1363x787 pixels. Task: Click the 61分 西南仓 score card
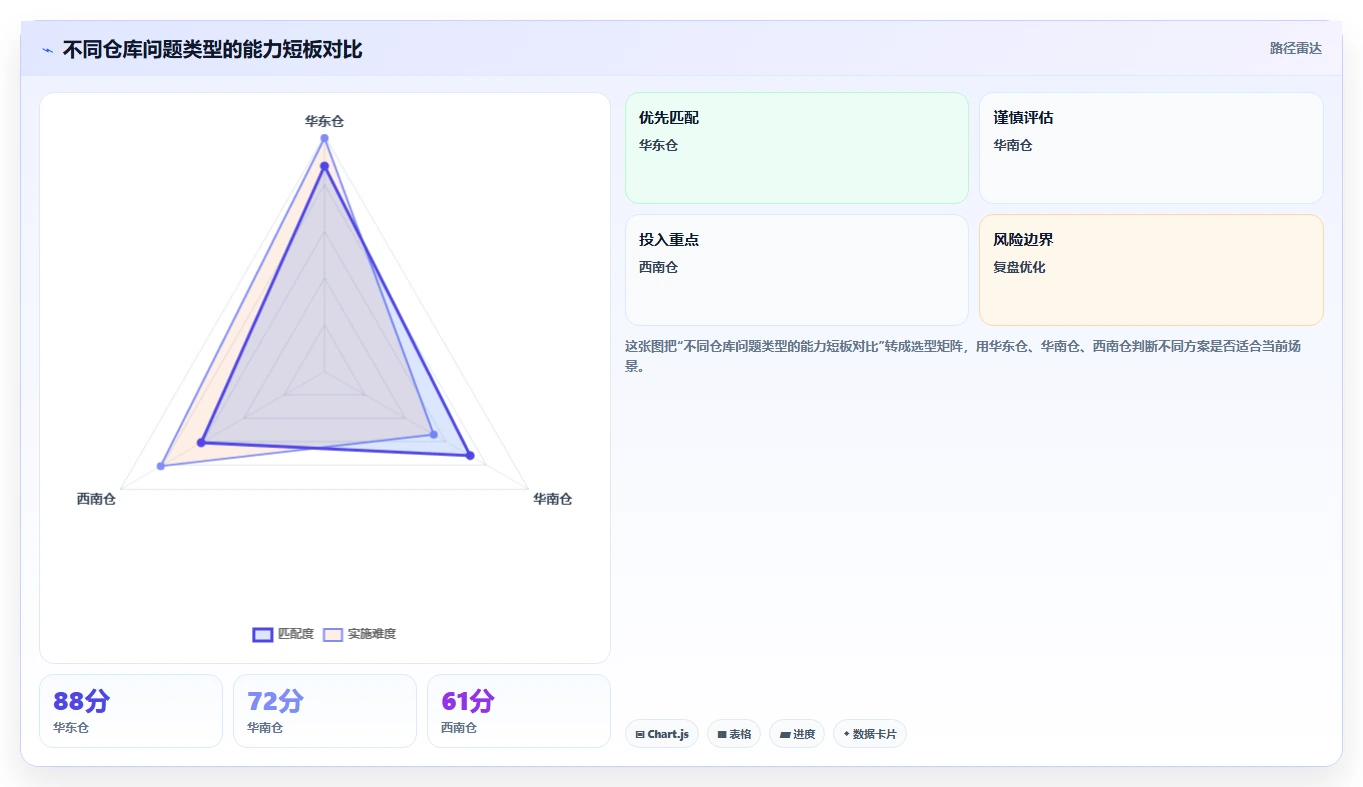(x=519, y=711)
